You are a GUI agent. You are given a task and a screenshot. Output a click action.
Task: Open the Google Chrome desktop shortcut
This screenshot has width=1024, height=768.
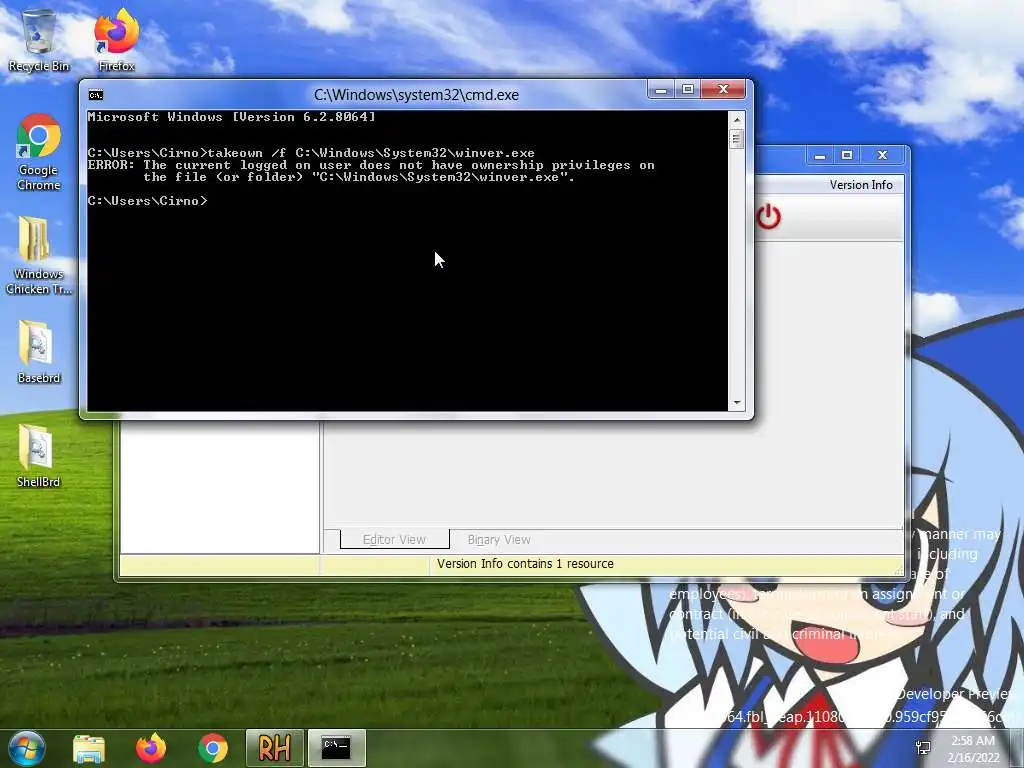click(39, 152)
